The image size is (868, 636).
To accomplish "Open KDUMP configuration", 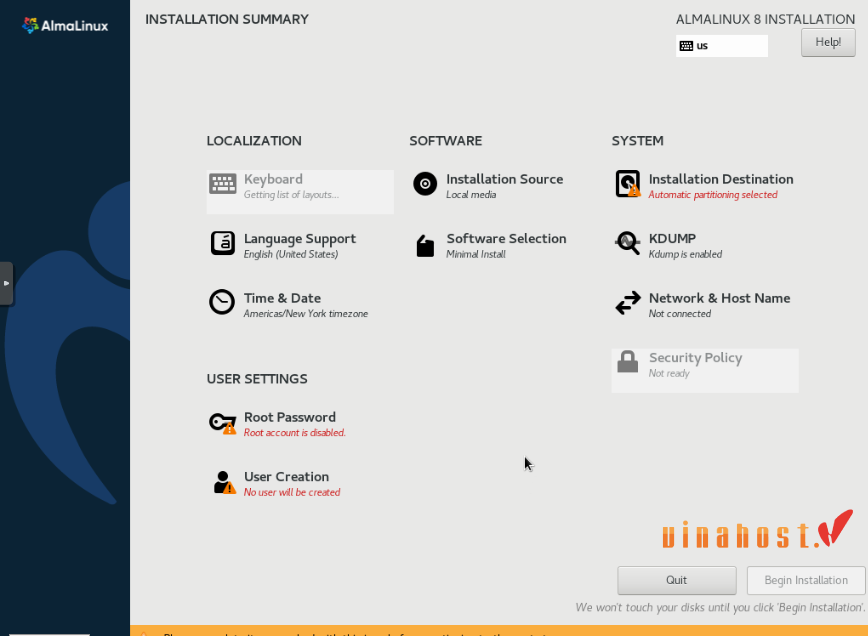I will point(672,239).
